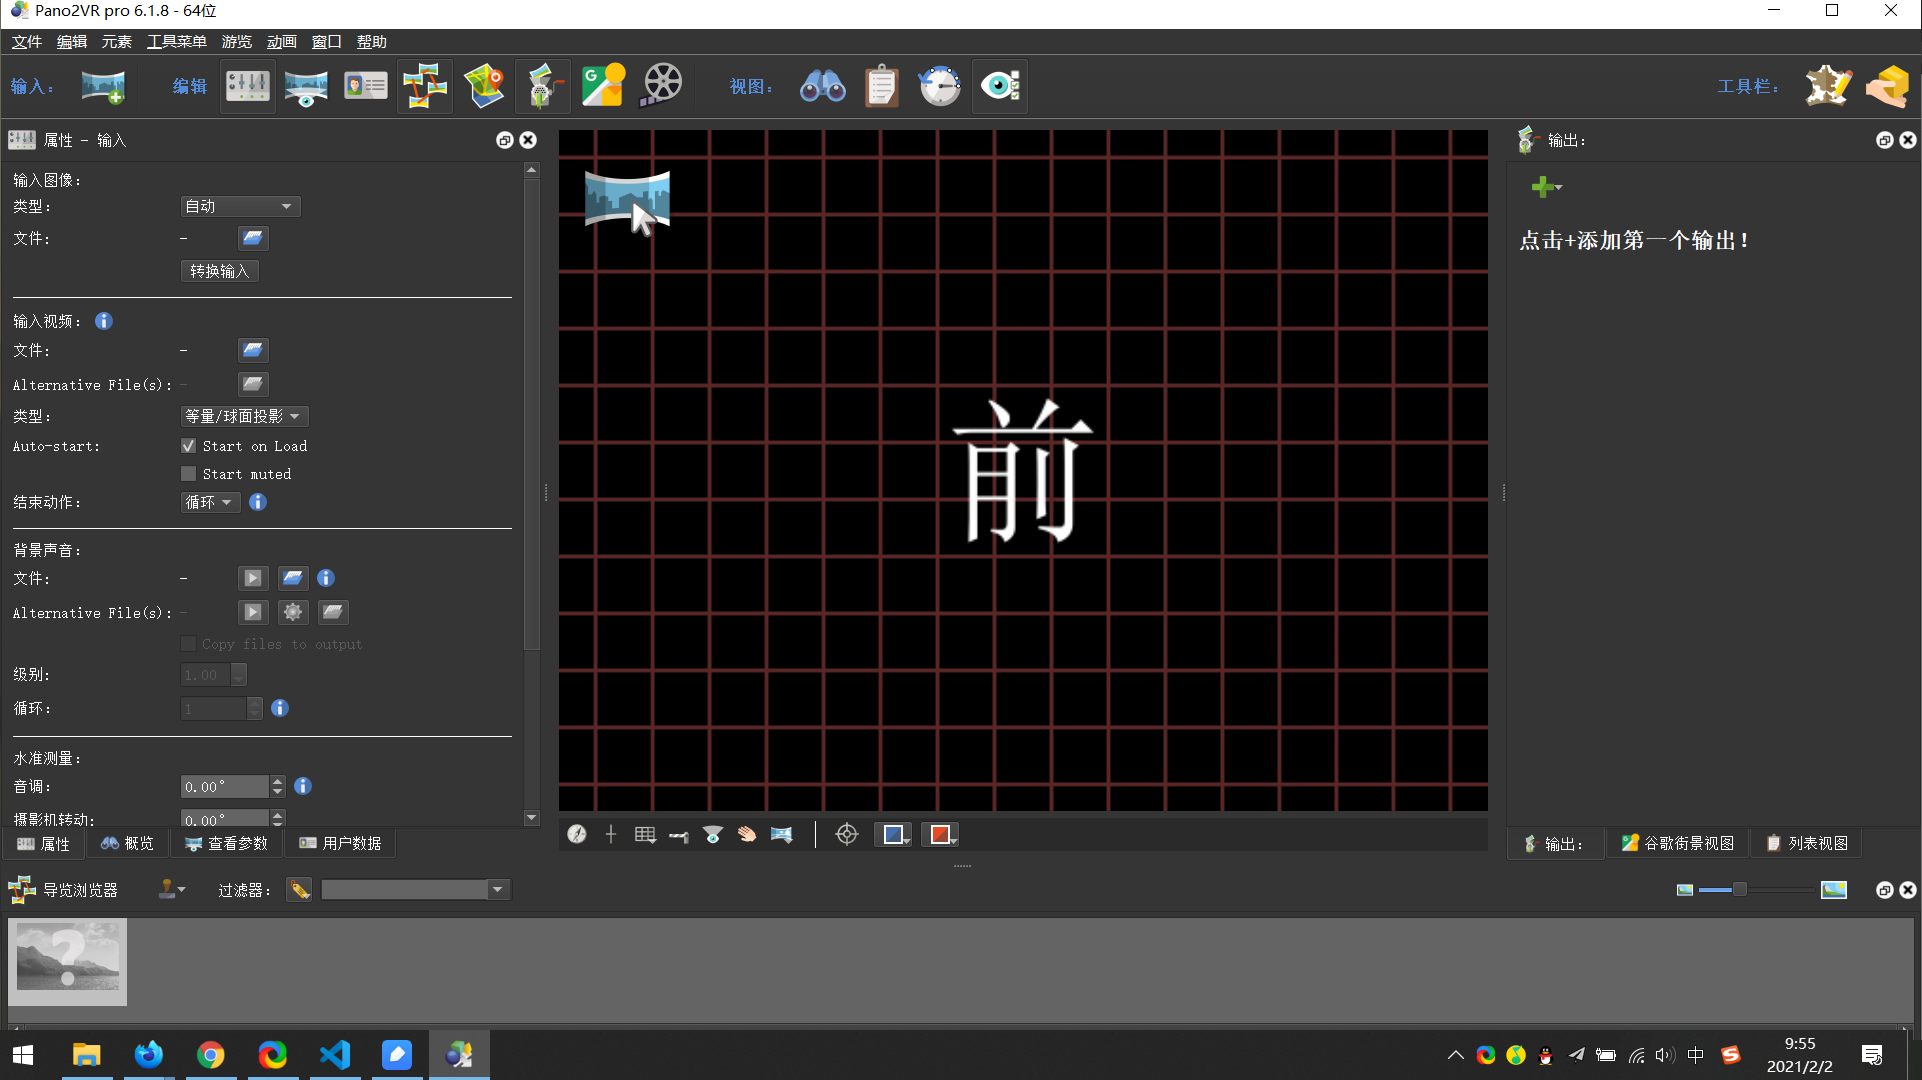Image resolution: width=1922 pixels, height=1080 pixels.
Task: Open the 动画 menu
Action: click(x=281, y=41)
